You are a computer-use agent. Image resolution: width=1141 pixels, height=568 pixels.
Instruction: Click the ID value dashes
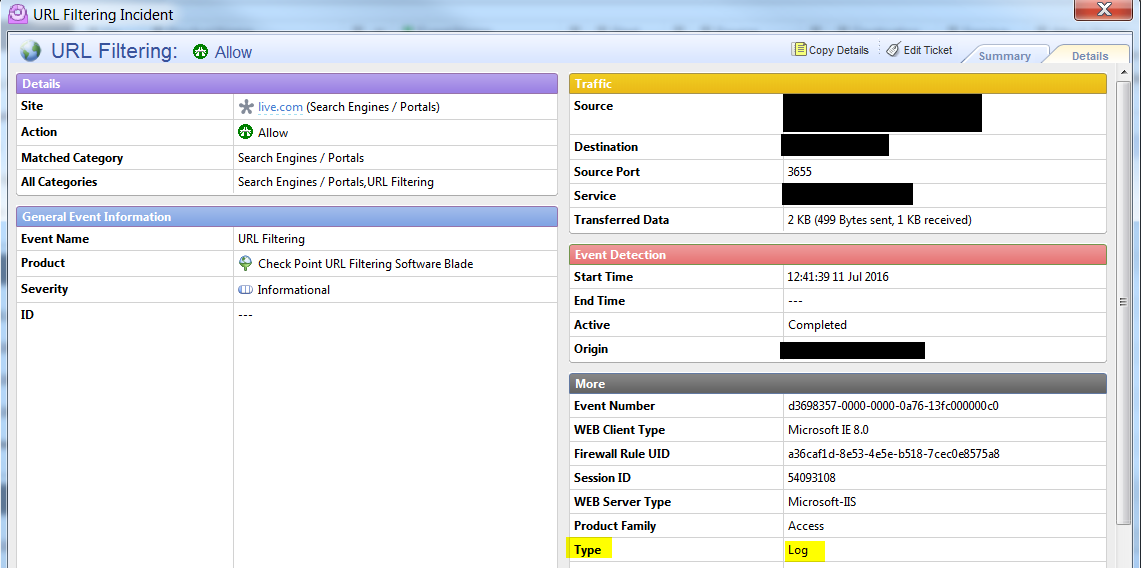pyautogui.click(x=245, y=316)
